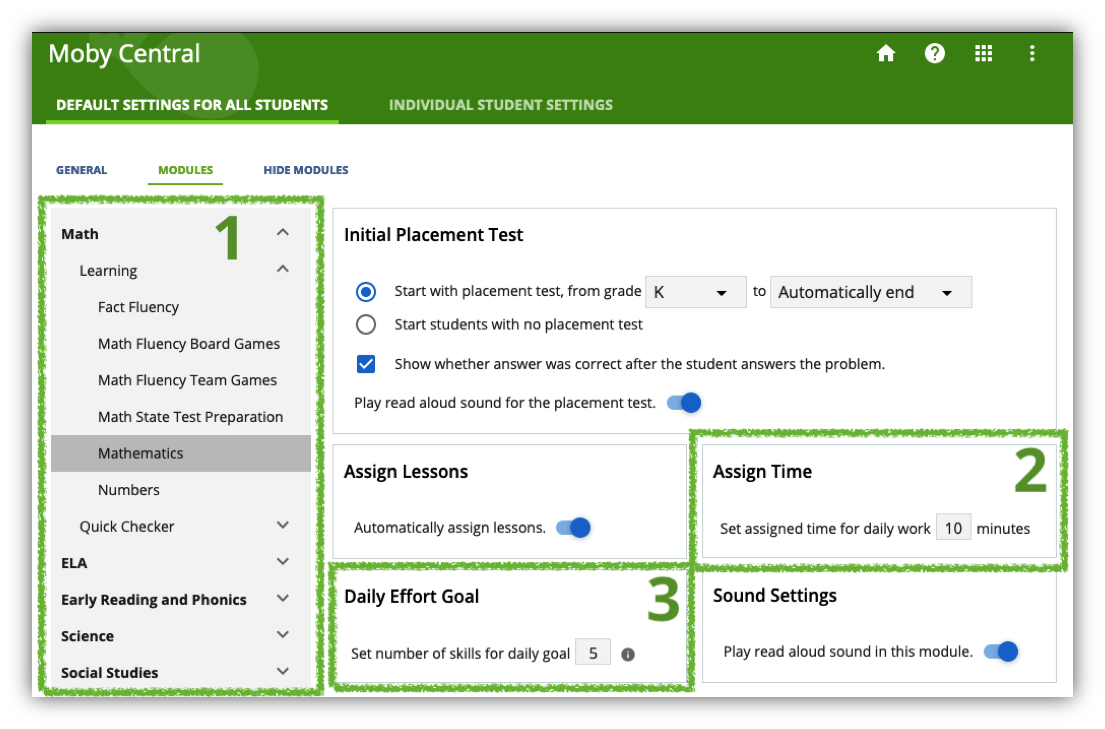Click the daily work minutes input field
This screenshot has height=729, width=1105.
click(953, 527)
